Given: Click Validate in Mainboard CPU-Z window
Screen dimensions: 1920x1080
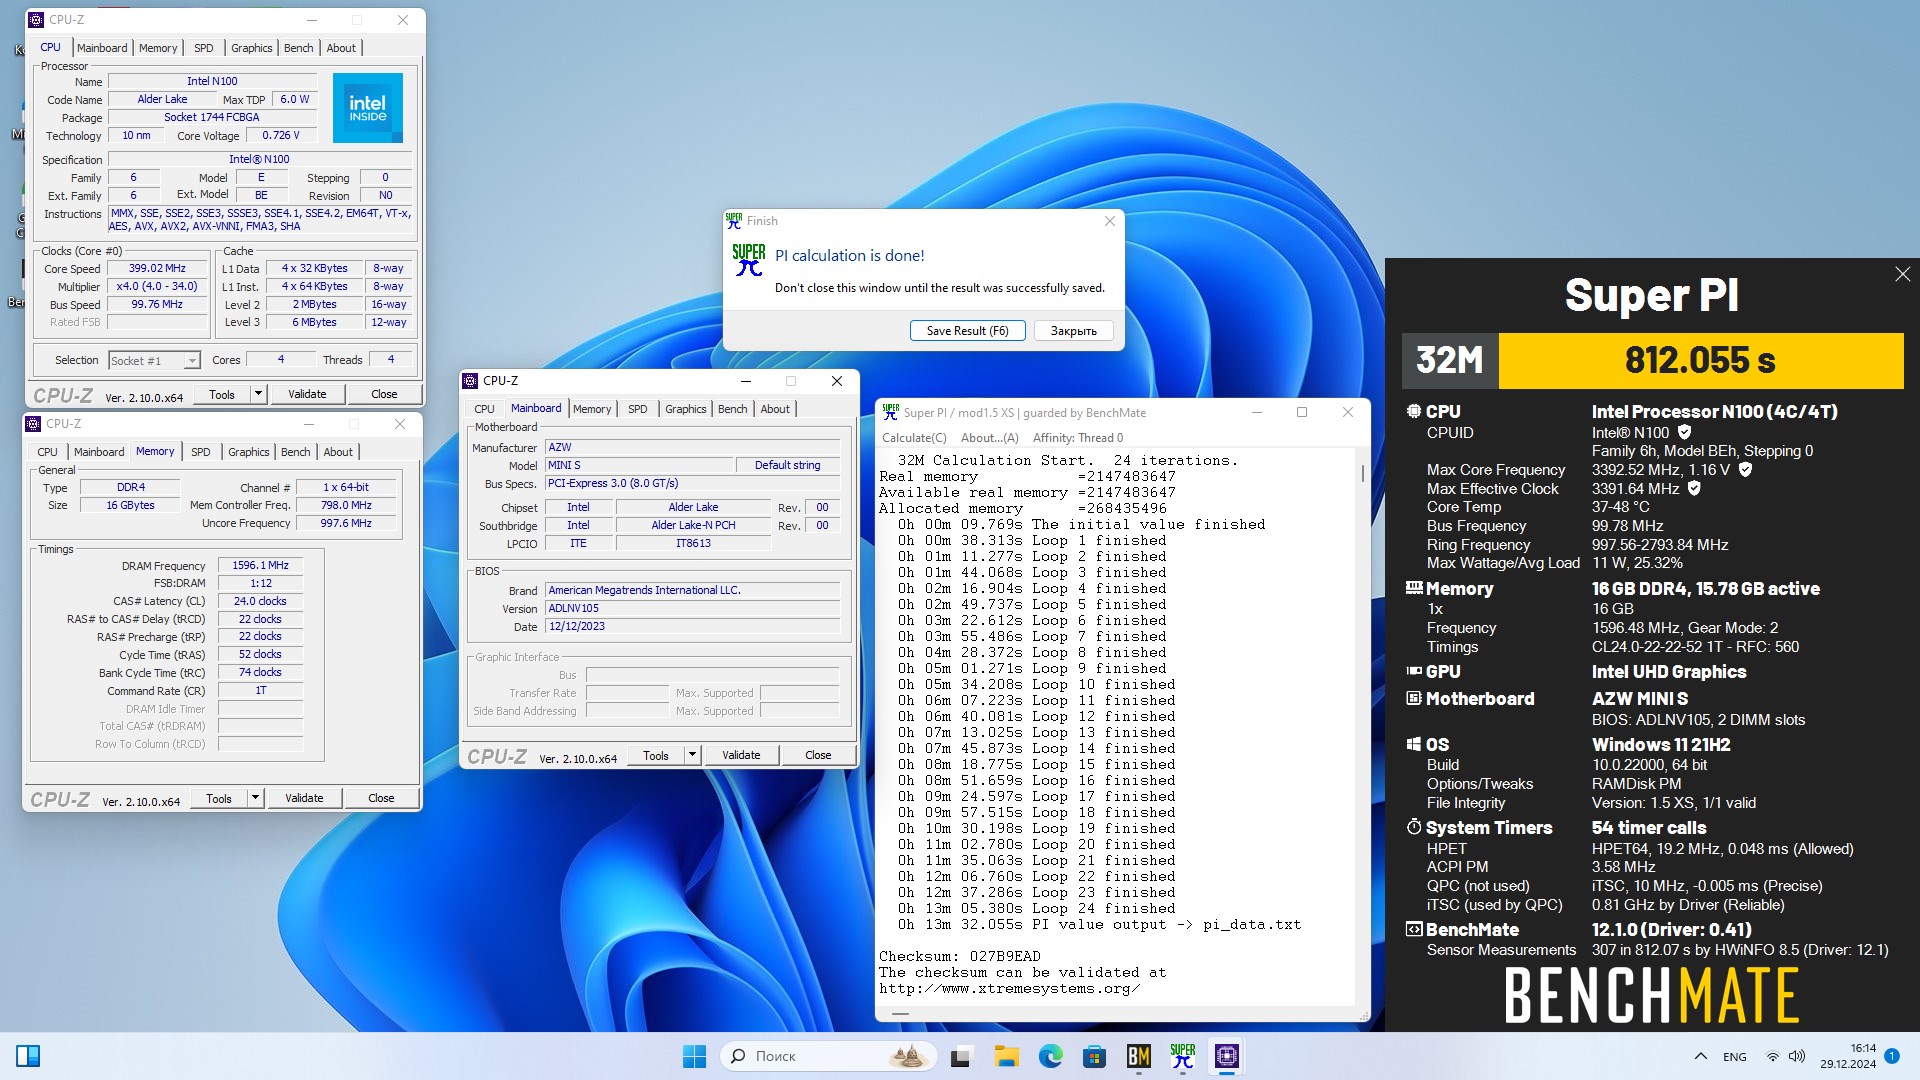Looking at the screenshot, I should click(741, 755).
